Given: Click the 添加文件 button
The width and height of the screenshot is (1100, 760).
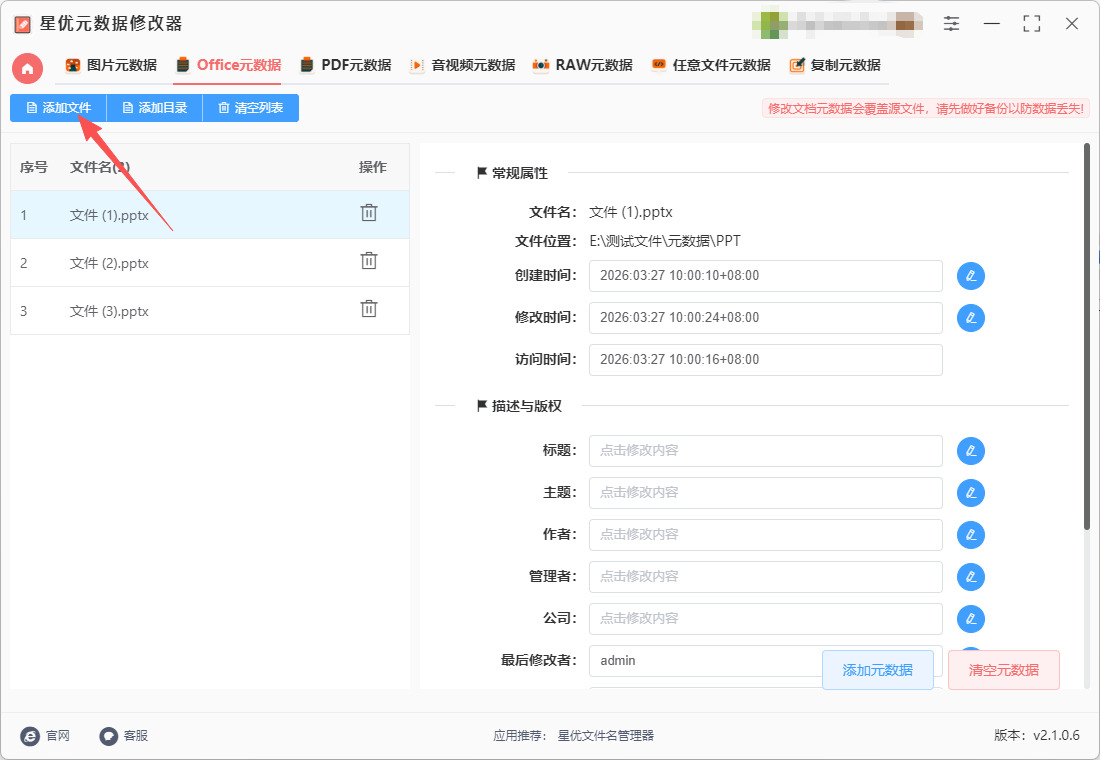Looking at the screenshot, I should click(x=58, y=108).
